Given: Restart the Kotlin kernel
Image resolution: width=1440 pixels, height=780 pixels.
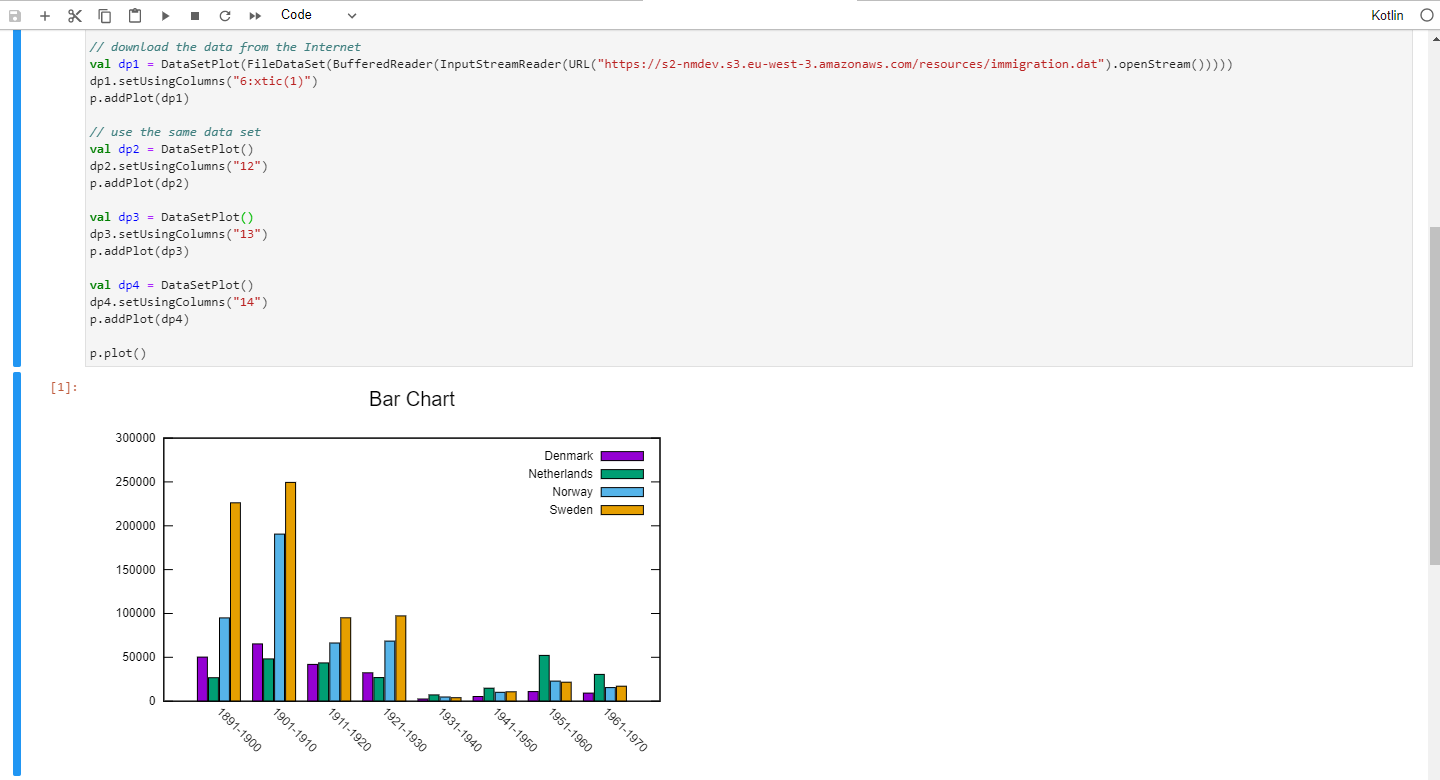Looking at the screenshot, I should [223, 15].
